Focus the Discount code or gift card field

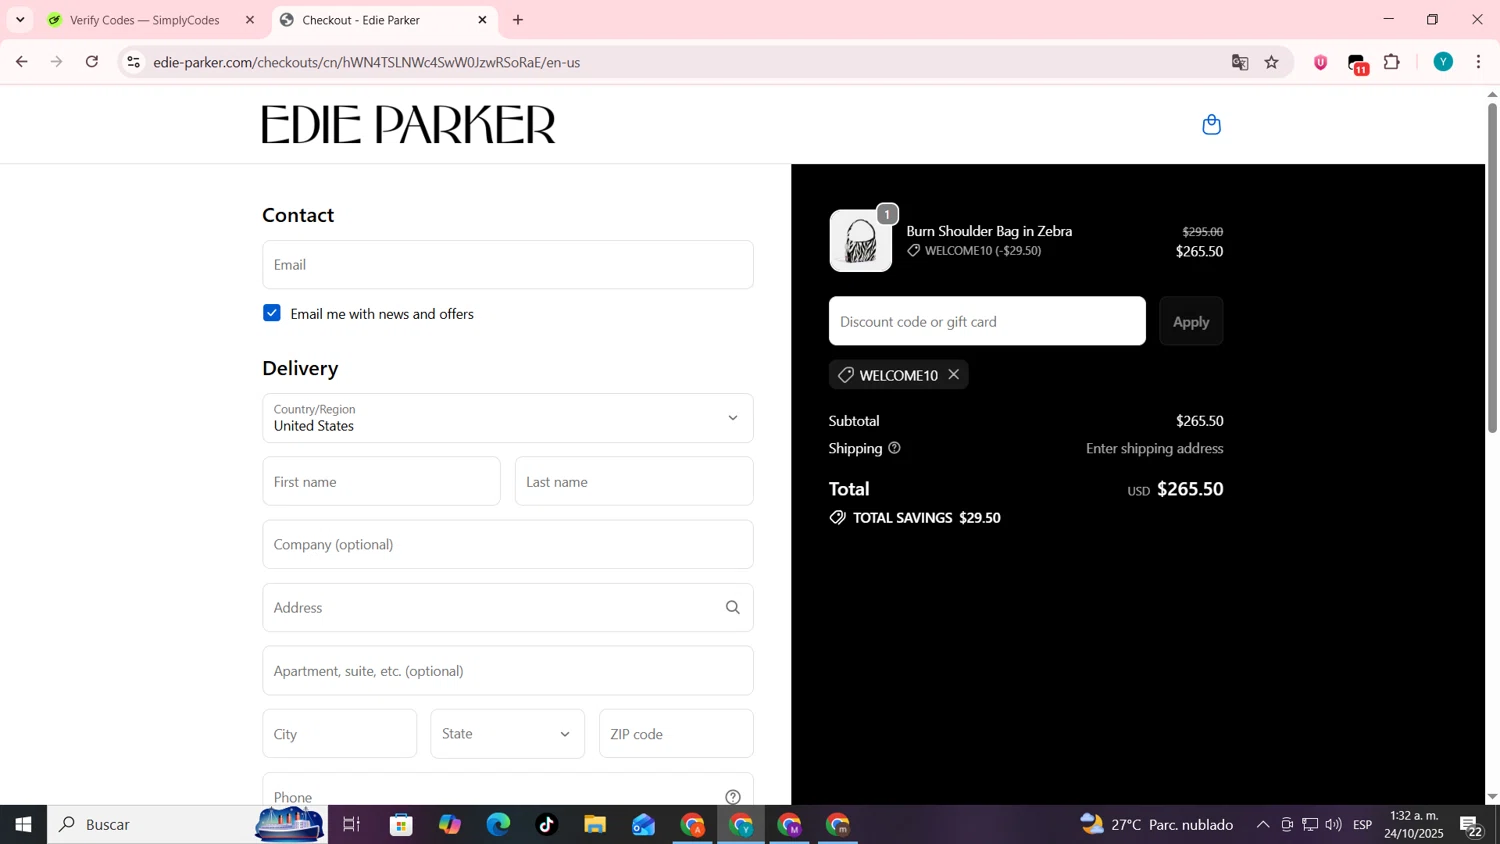point(987,321)
